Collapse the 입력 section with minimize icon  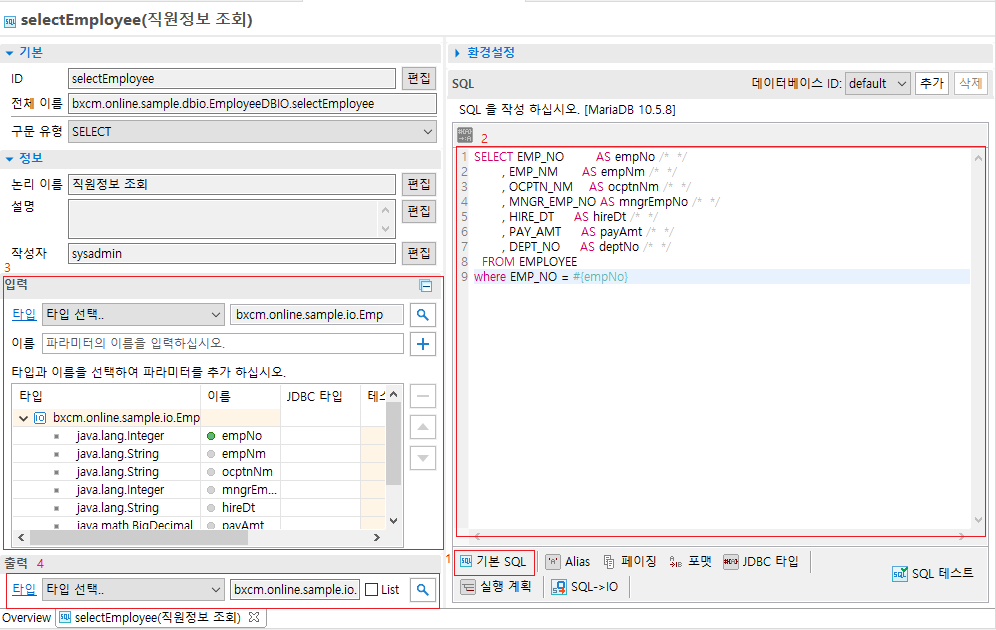426,286
